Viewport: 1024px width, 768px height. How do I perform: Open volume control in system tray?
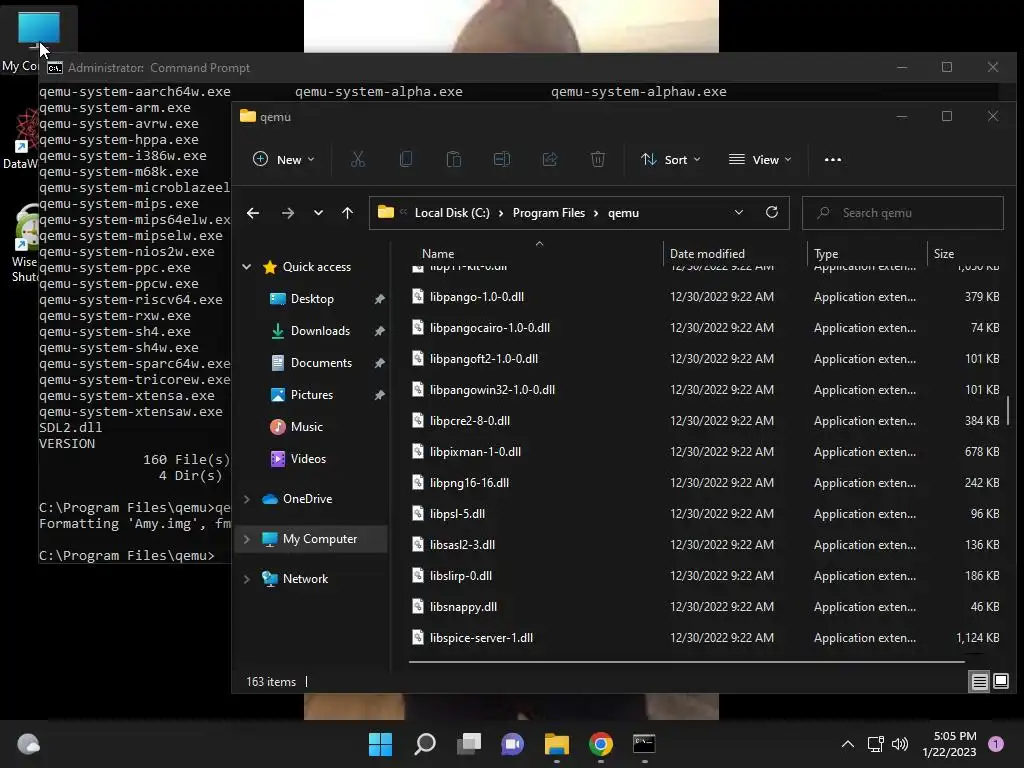click(900, 744)
